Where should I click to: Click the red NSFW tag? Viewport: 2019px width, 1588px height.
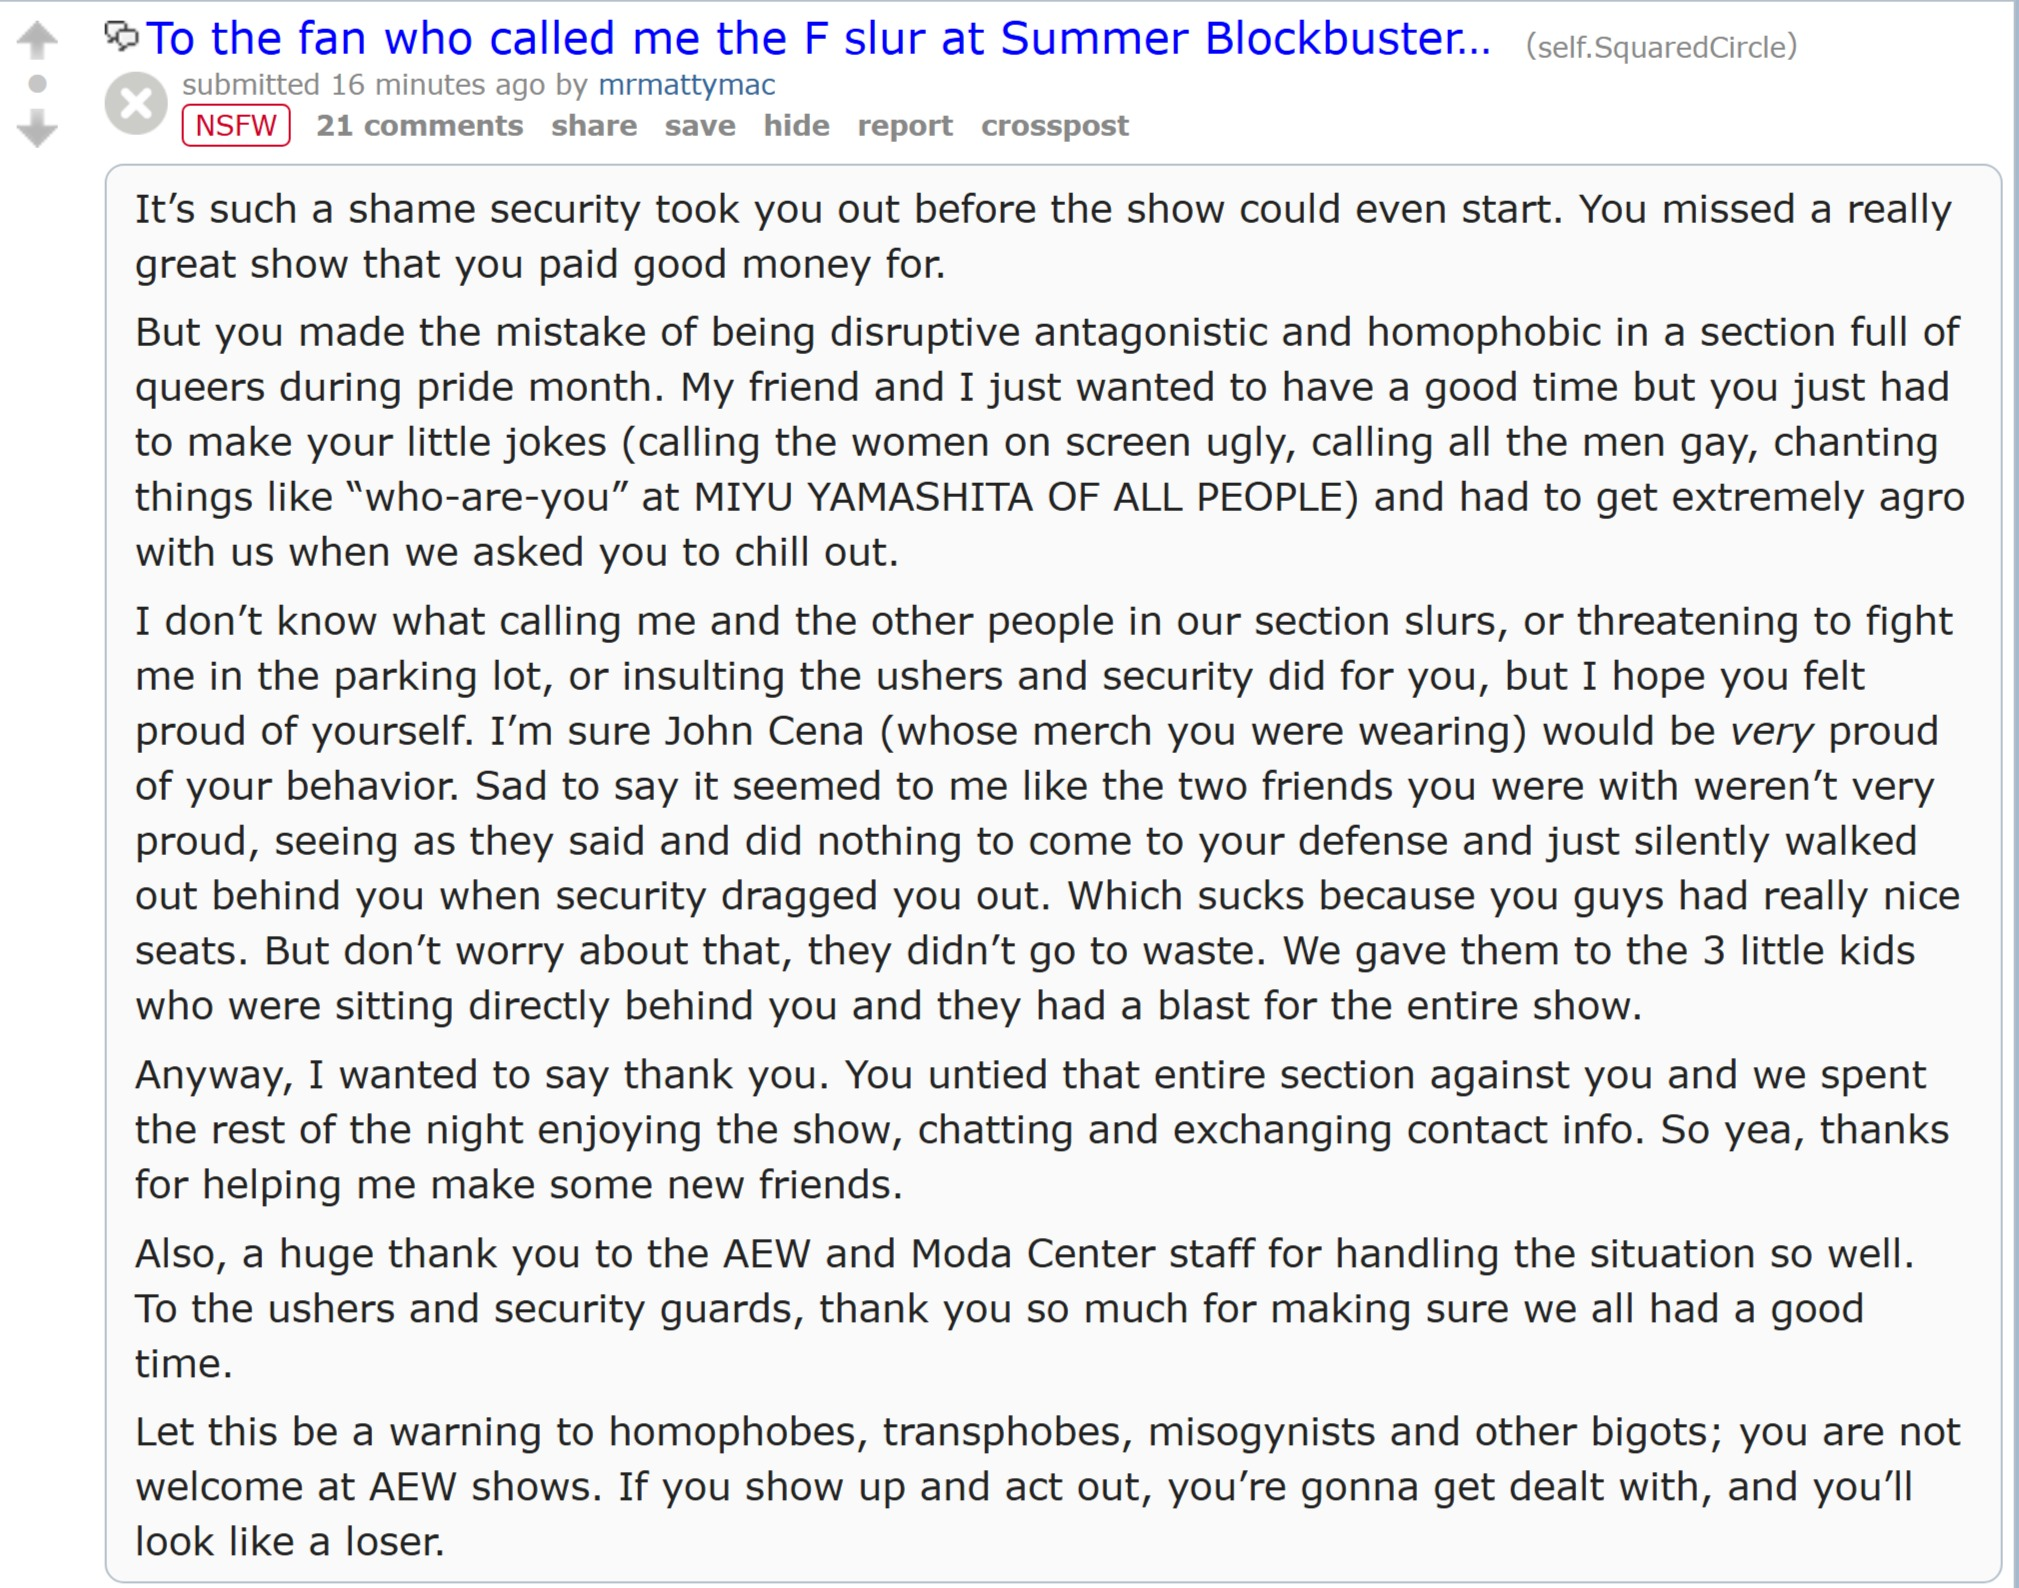click(x=236, y=126)
